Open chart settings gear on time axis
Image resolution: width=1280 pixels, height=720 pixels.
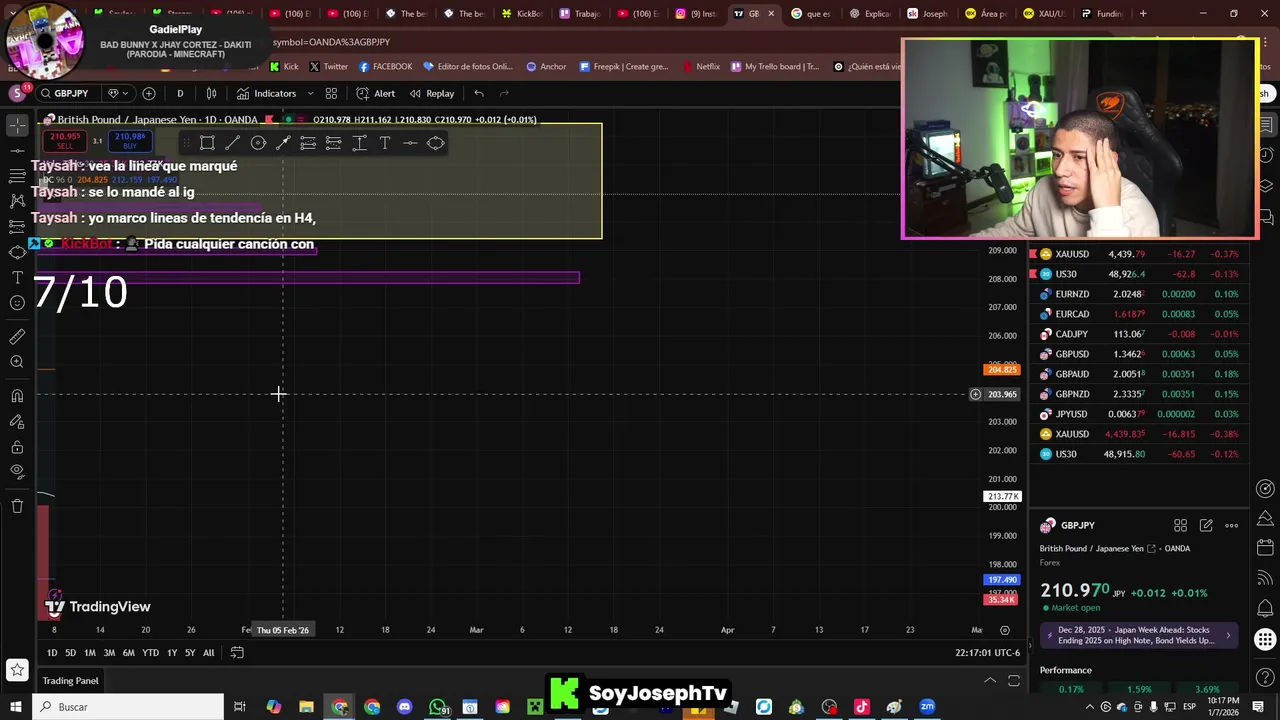coord(1005,630)
